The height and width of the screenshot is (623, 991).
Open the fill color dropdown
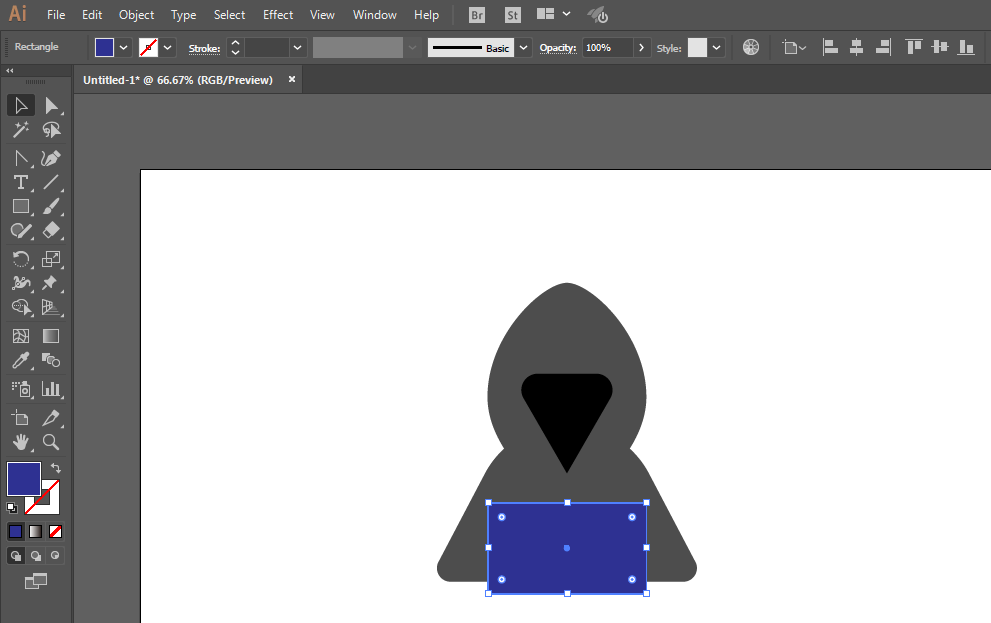124,48
